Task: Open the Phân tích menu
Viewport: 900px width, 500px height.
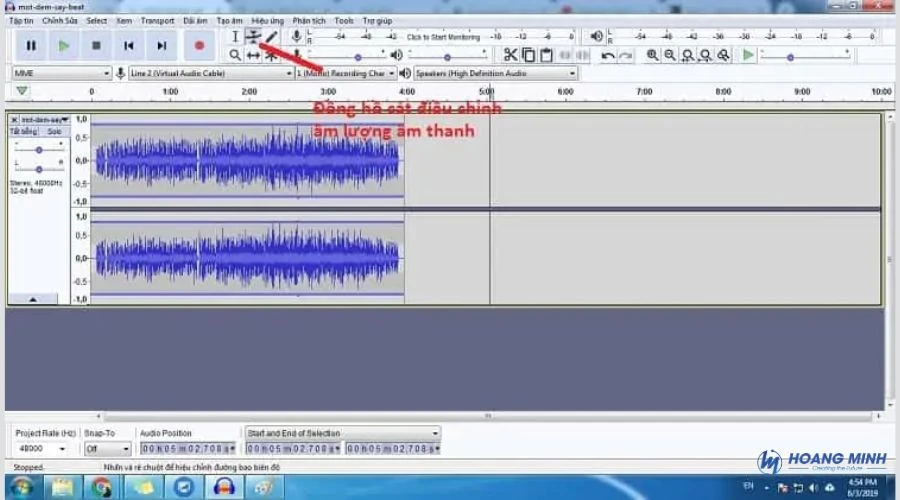Action: [x=309, y=21]
